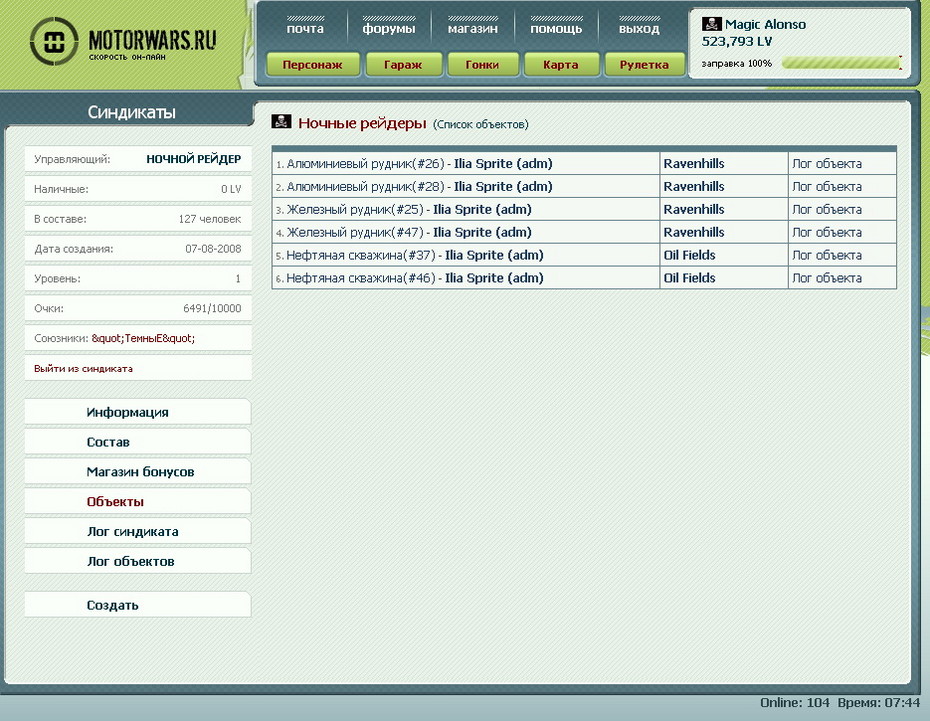
Task: Click the skull flag beside Ночные рейдеры
Action: coord(282,123)
